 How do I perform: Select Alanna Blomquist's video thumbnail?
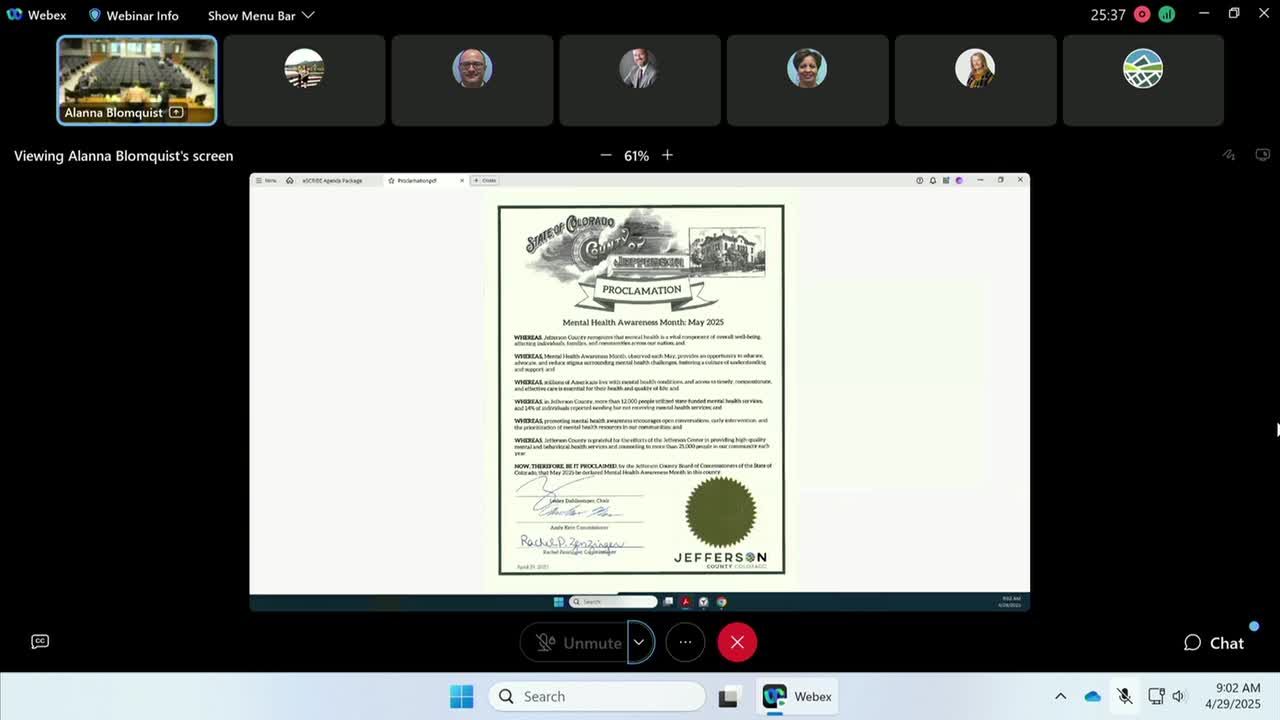pos(137,80)
